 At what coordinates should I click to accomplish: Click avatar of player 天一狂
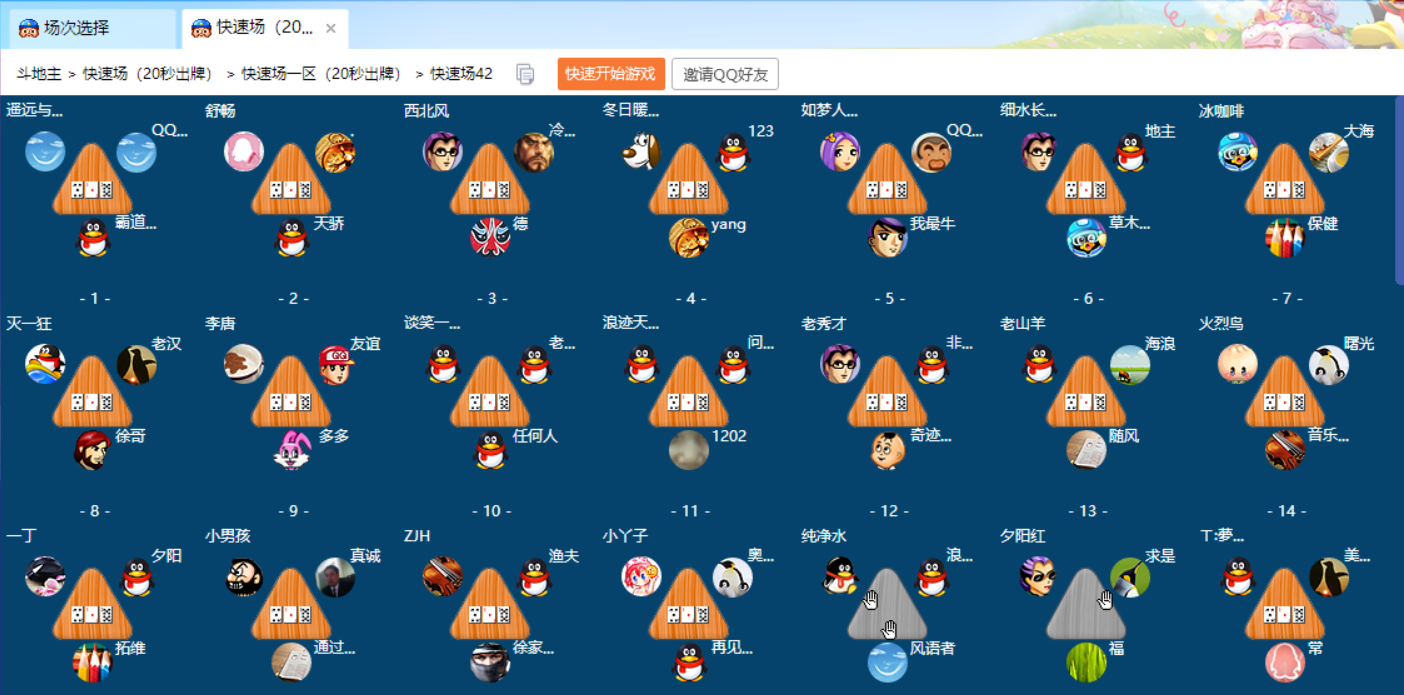[45, 364]
